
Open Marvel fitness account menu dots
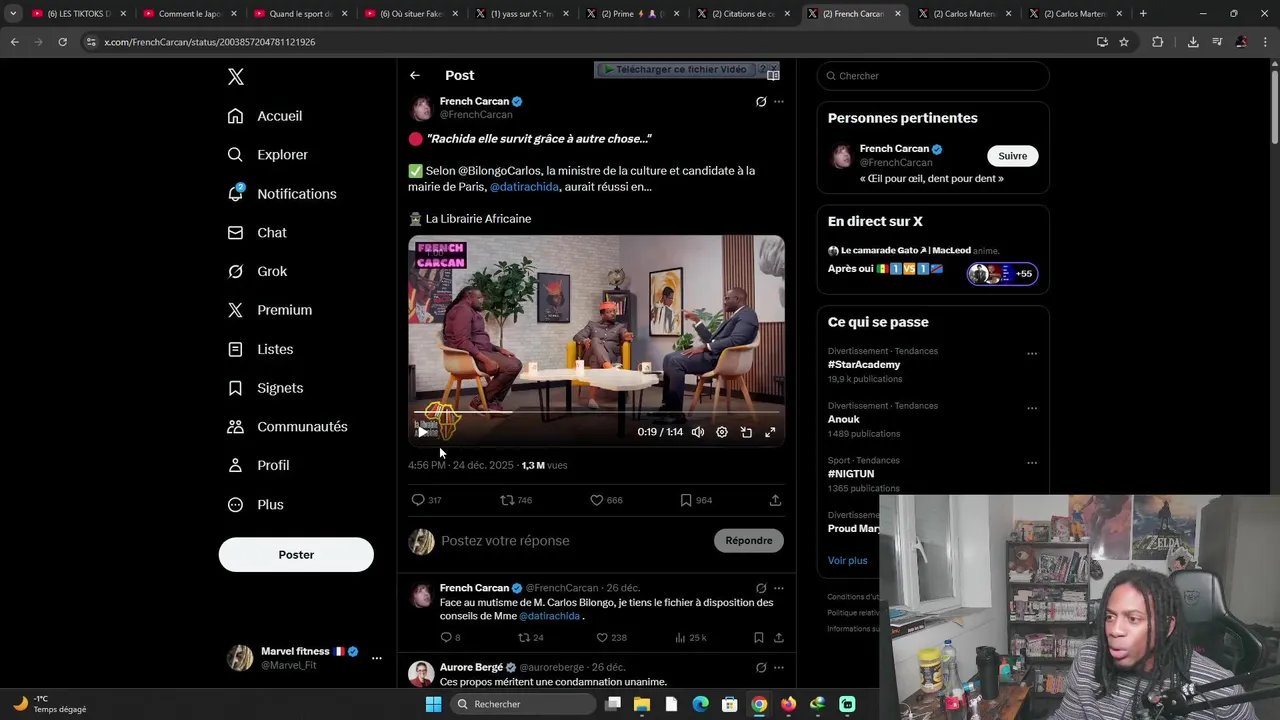(x=376, y=658)
